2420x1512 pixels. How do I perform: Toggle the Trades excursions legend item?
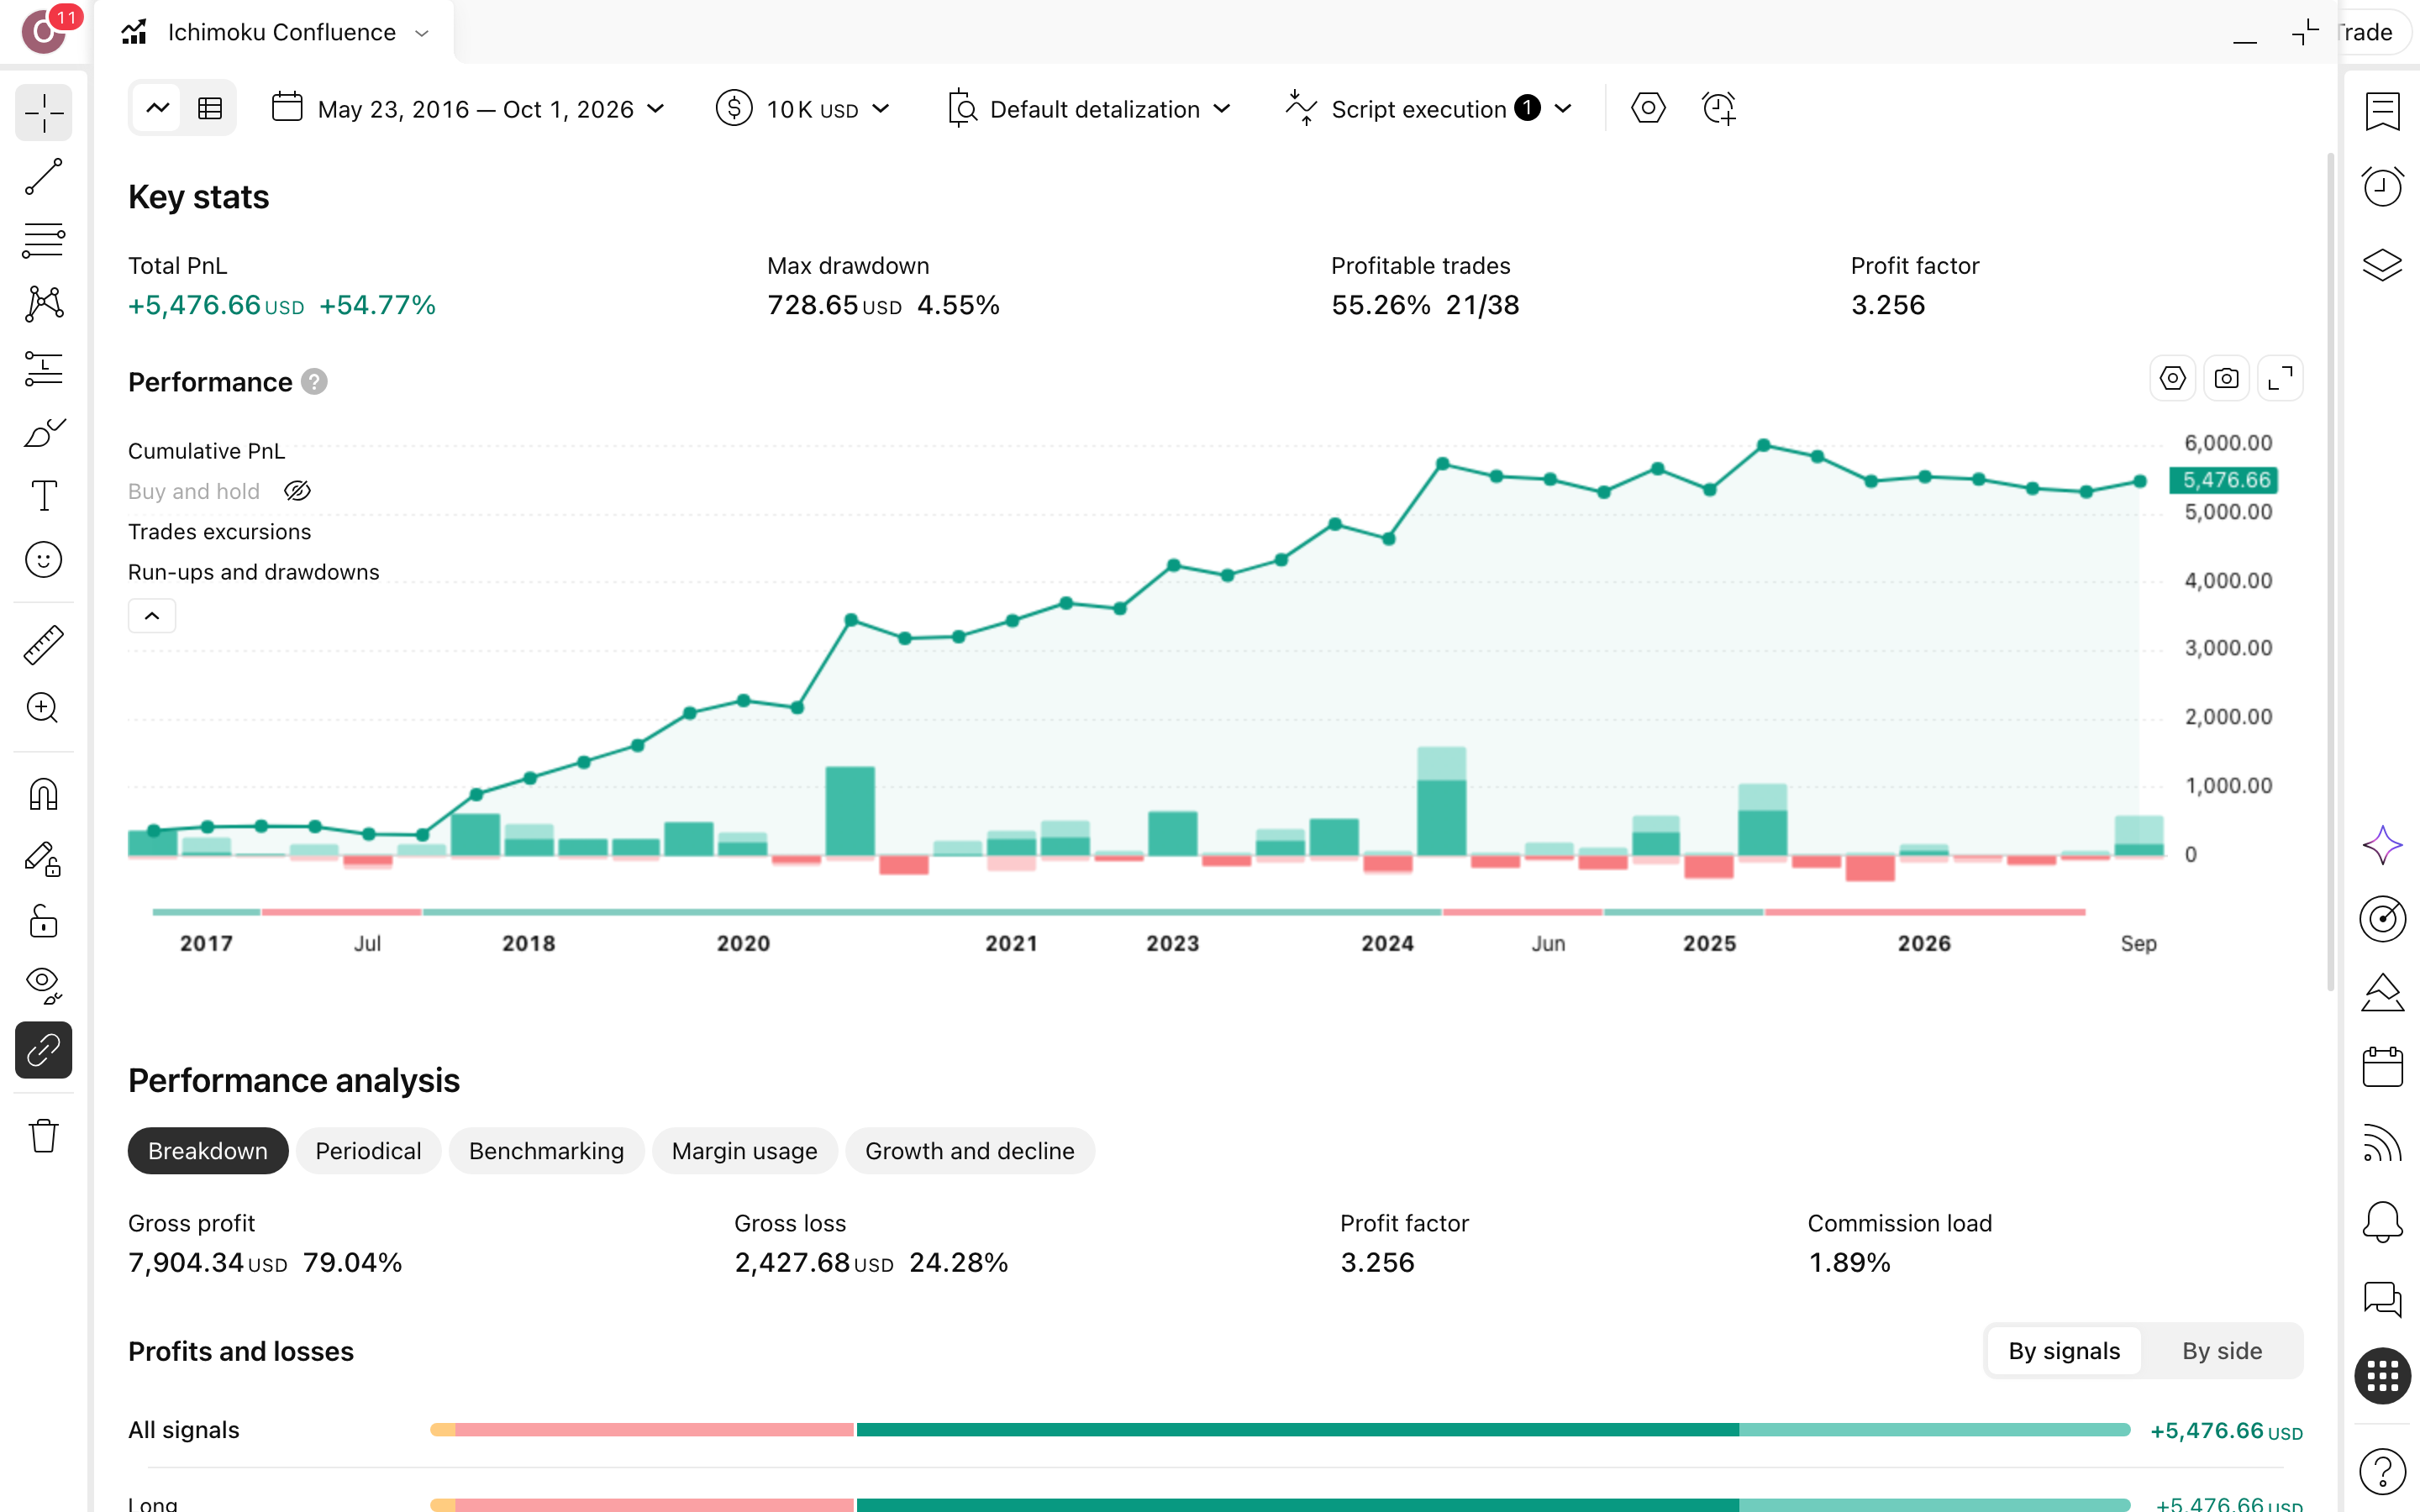219,532
